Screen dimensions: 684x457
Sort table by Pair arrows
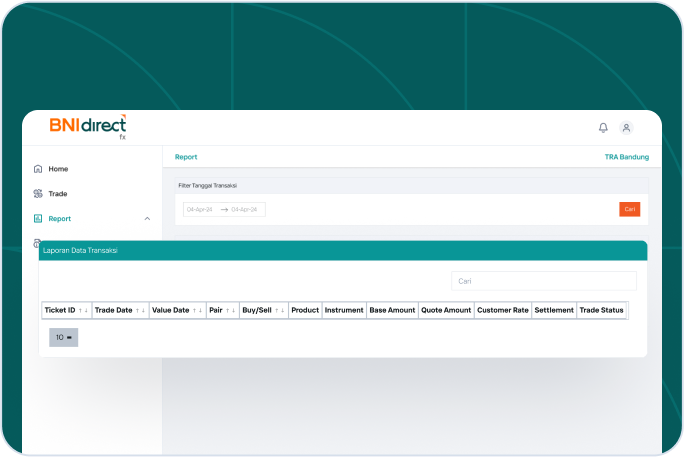point(231,311)
